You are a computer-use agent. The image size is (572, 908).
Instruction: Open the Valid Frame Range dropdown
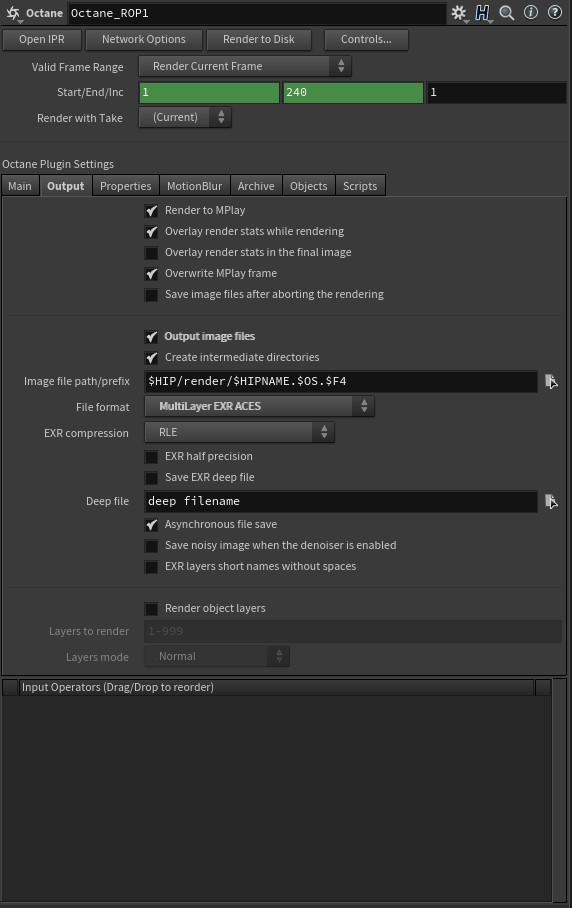[245, 66]
